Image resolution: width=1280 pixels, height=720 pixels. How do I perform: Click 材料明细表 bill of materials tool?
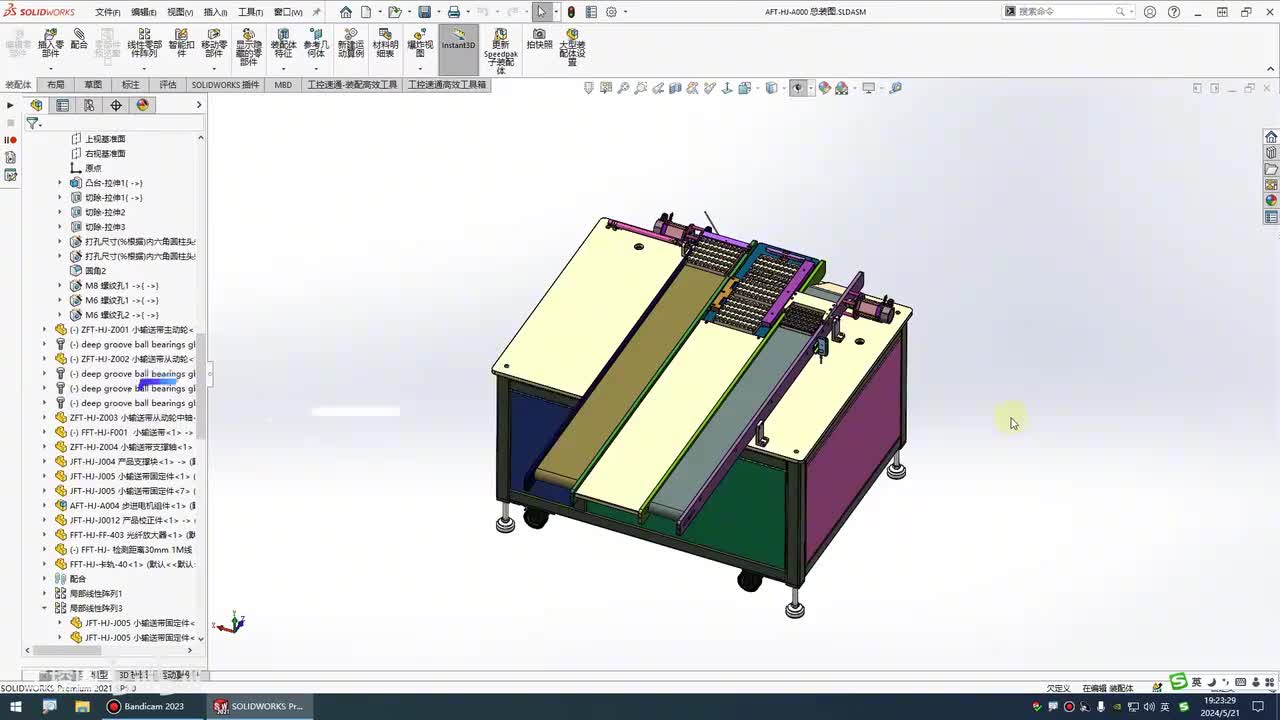point(385,44)
